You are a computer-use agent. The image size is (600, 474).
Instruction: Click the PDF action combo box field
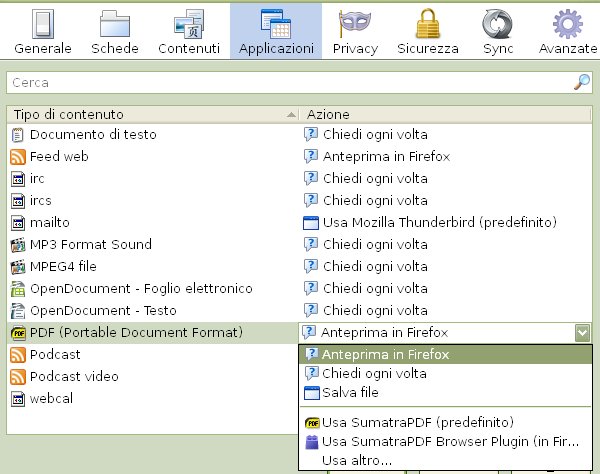[444, 333]
